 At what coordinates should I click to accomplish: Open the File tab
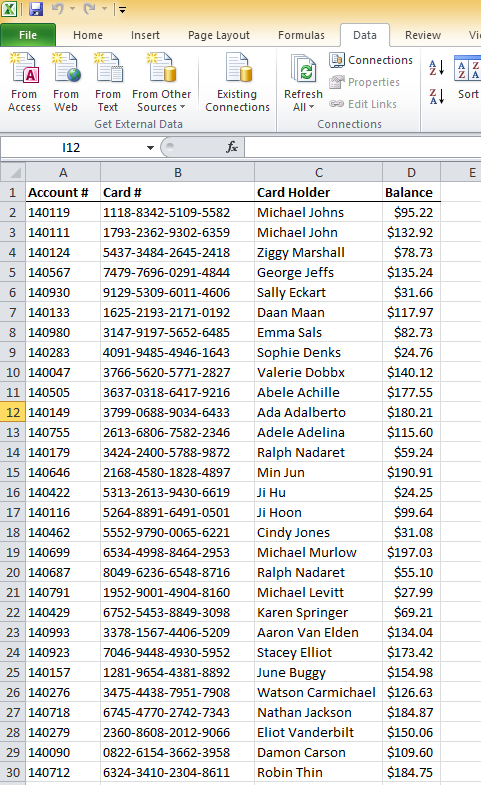[x=28, y=35]
